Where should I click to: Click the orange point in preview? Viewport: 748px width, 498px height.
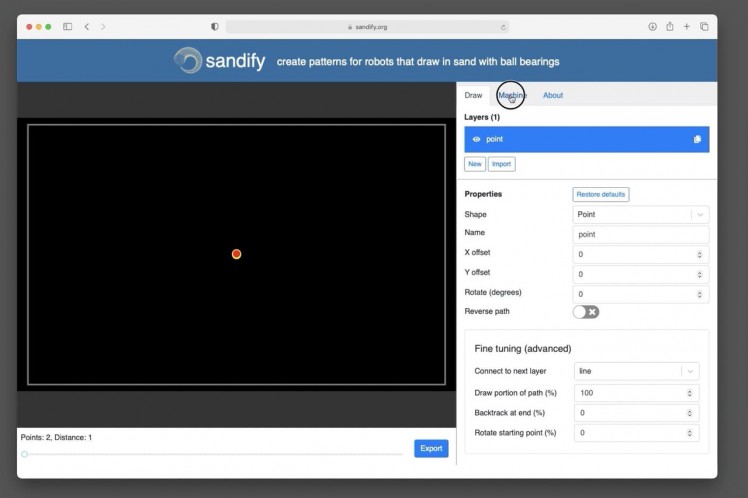[x=236, y=254]
